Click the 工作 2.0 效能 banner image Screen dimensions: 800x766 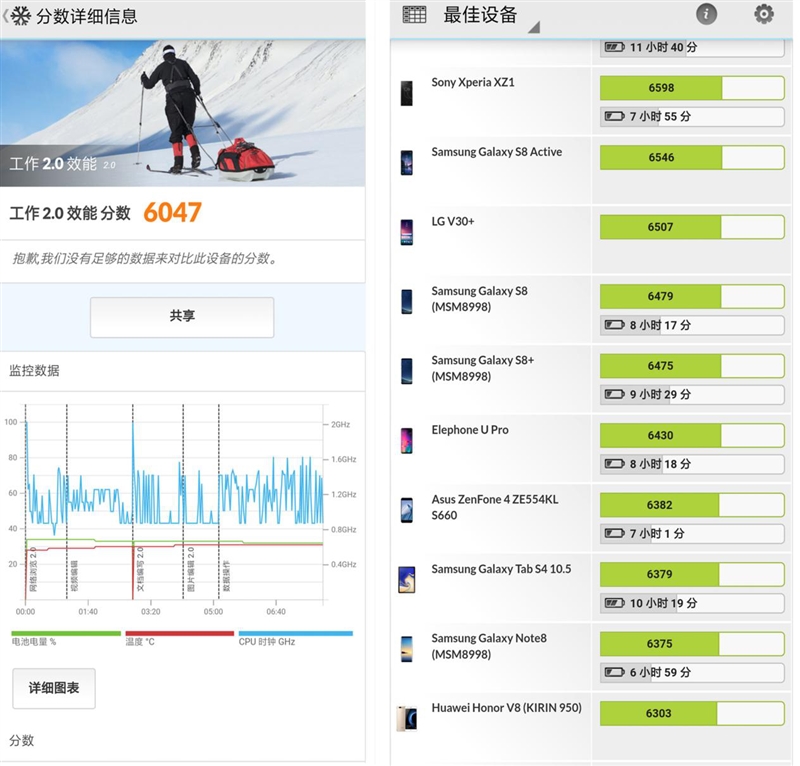(182, 113)
